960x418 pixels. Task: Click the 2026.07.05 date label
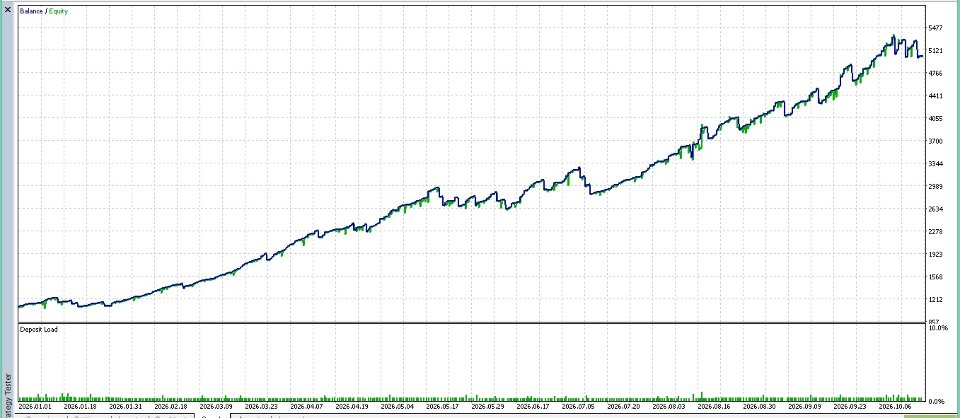point(577,406)
